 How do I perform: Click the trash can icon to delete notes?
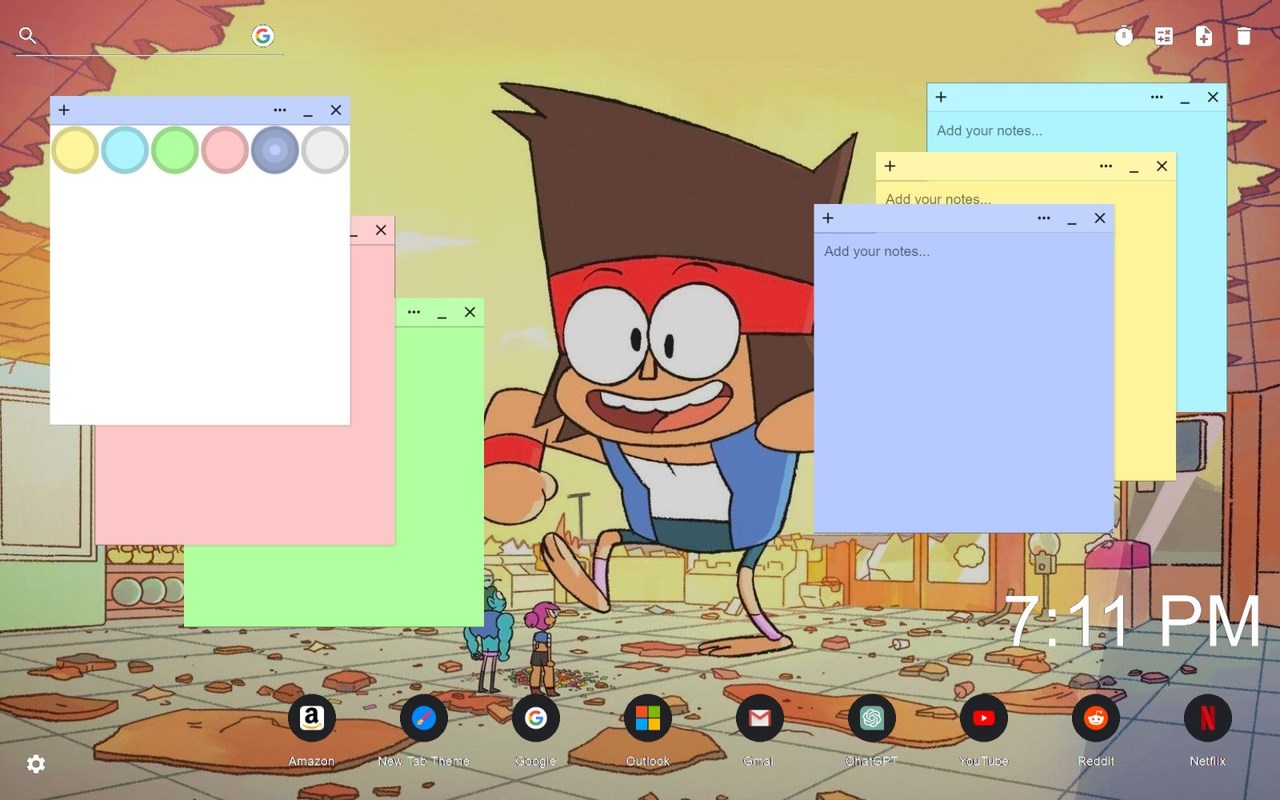click(1244, 36)
